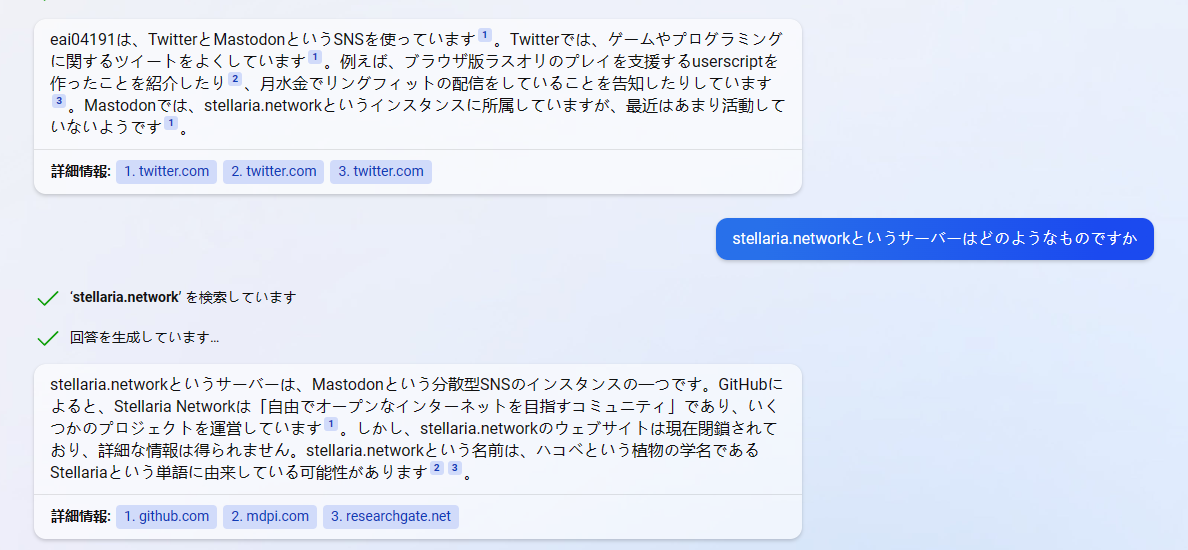The width and height of the screenshot is (1188, 550).
Task: Click citation 1 after SNSを使っています
Action: 485,35
